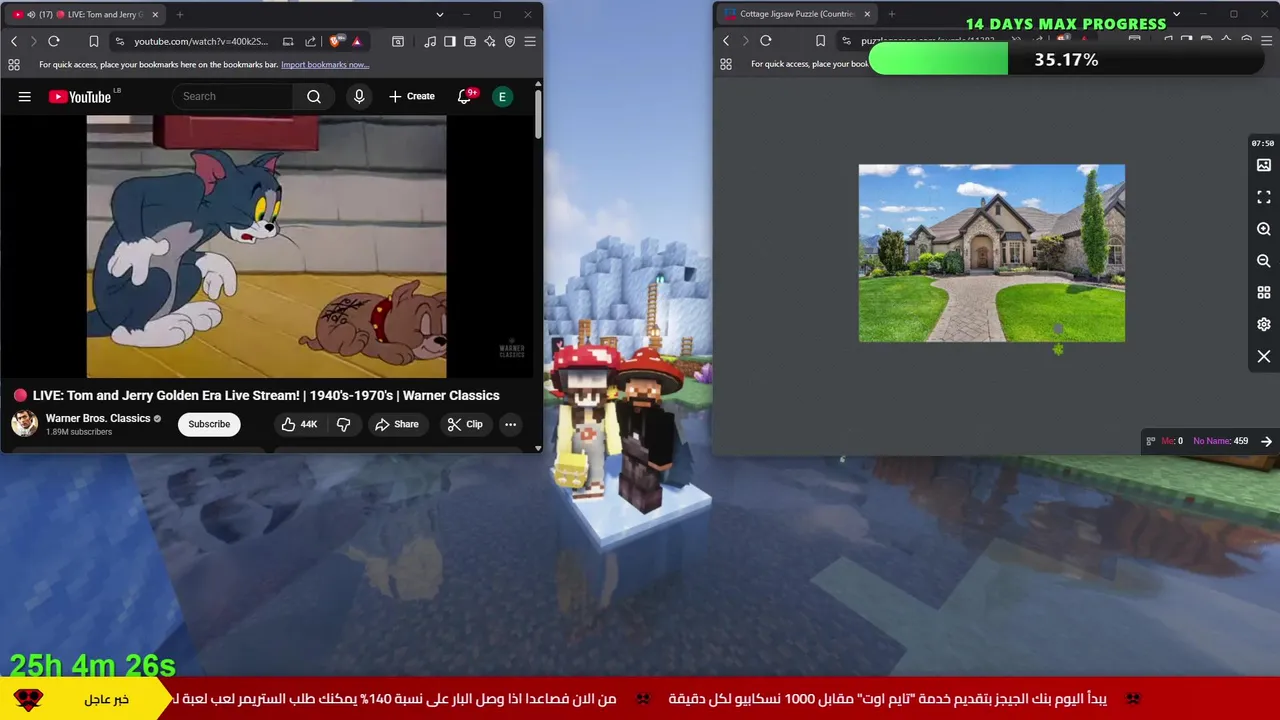Click Import bookmarks now link
This screenshot has width=1280, height=720.
click(x=325, y=64)
